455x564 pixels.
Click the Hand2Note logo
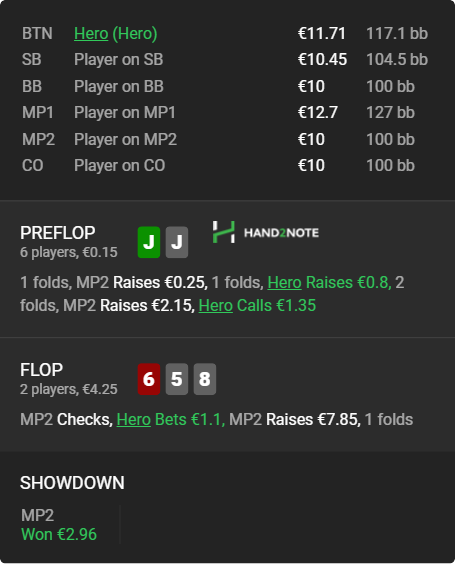(265, 232)
